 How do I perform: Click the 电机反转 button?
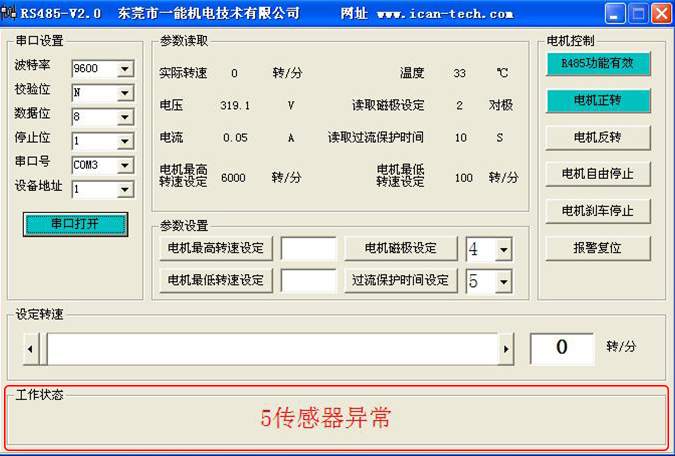click(598, 138)
